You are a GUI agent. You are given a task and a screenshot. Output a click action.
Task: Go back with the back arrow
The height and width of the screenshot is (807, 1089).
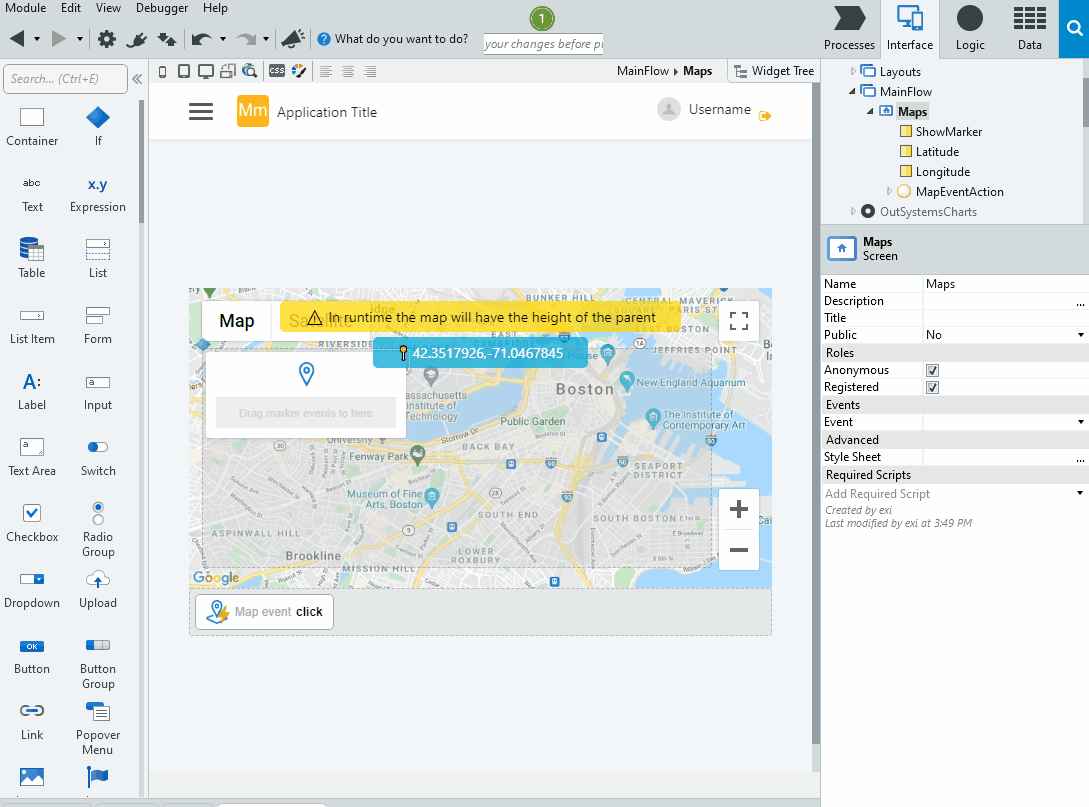coord(17,39)
